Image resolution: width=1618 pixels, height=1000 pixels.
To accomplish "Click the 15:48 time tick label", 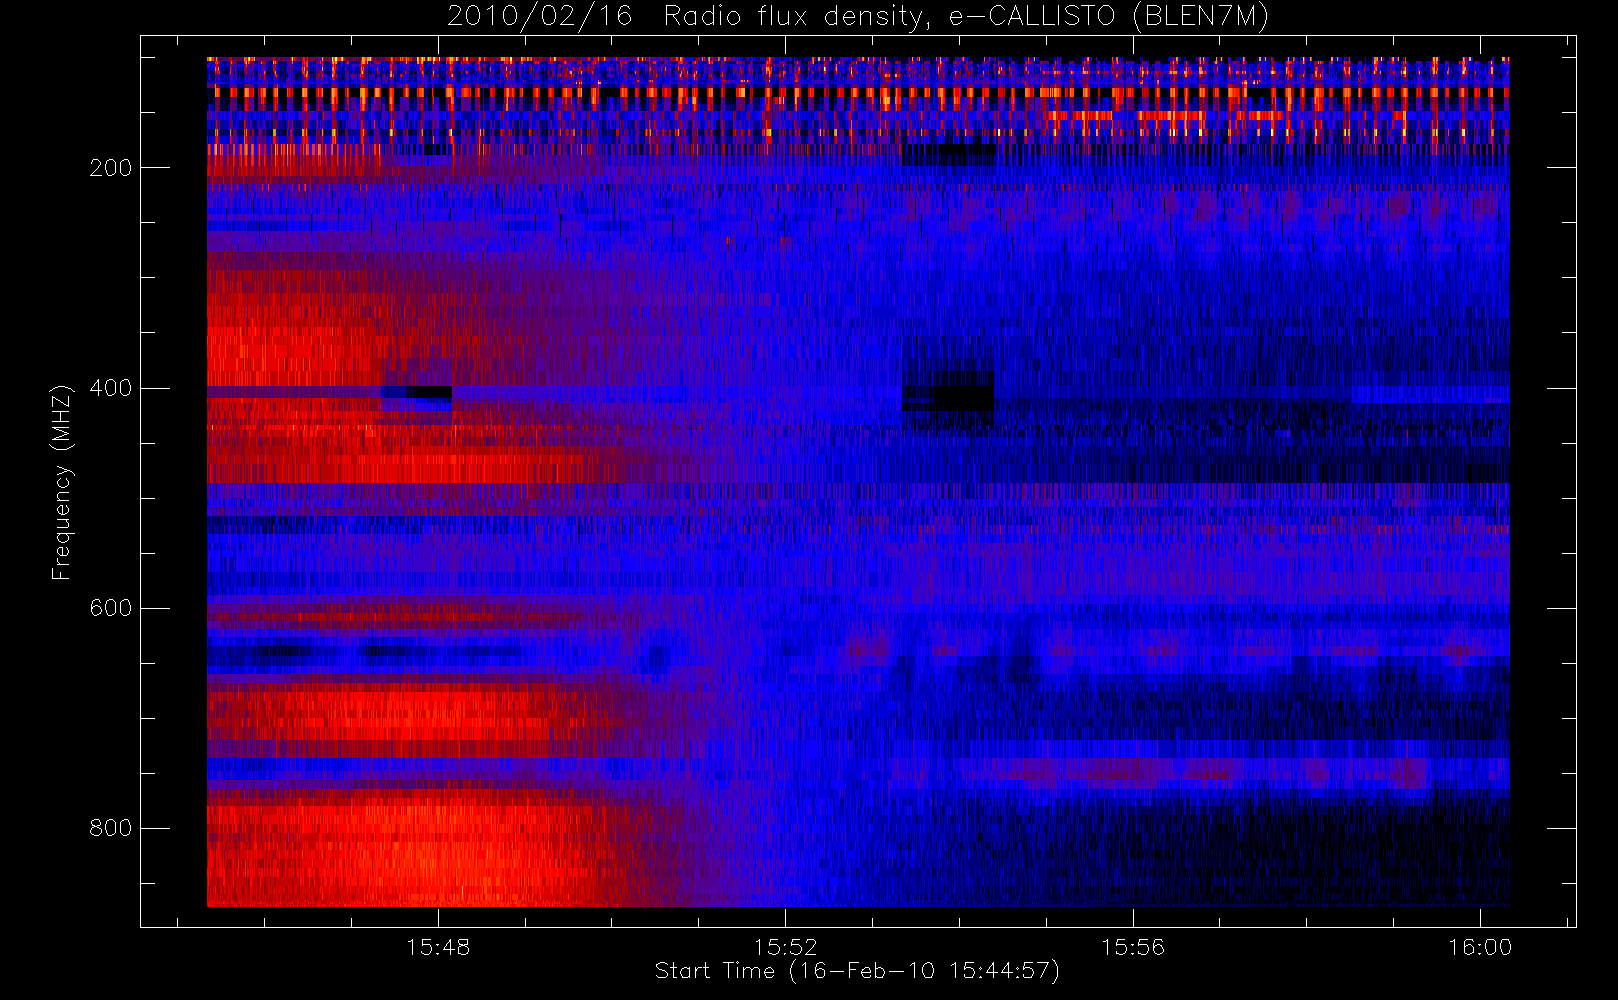I will click(x=438, y=947).
